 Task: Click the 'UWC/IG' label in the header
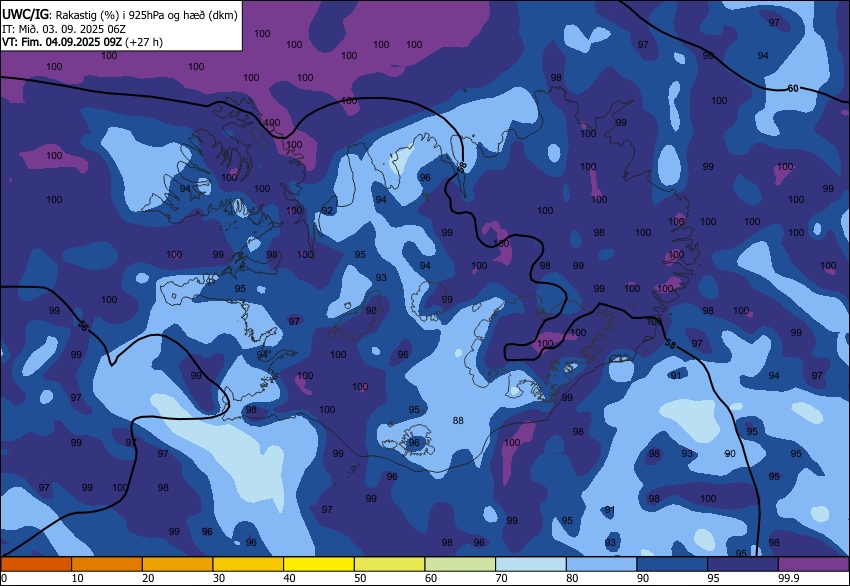coord(25,15)
